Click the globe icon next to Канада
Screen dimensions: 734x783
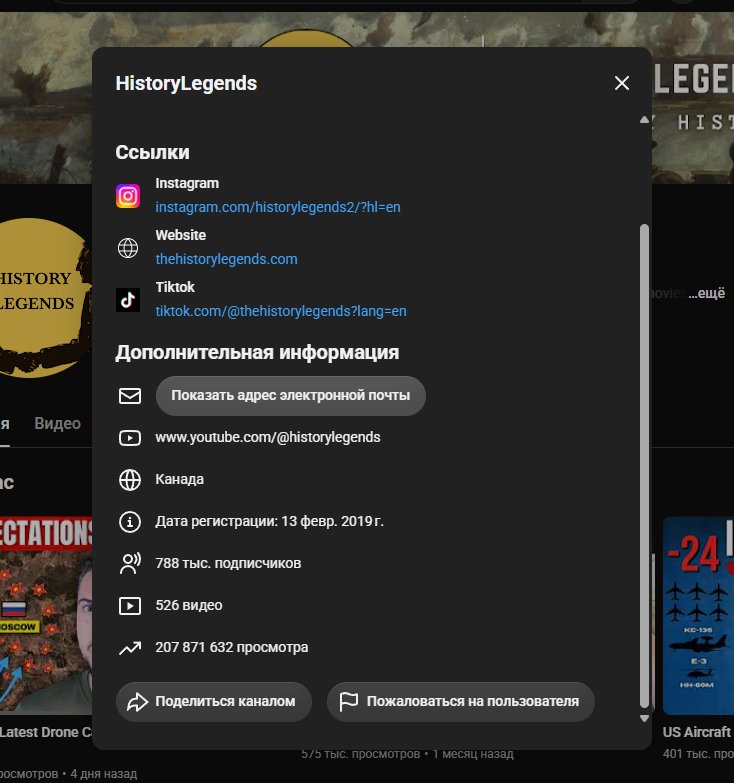(x=130, y=480)
